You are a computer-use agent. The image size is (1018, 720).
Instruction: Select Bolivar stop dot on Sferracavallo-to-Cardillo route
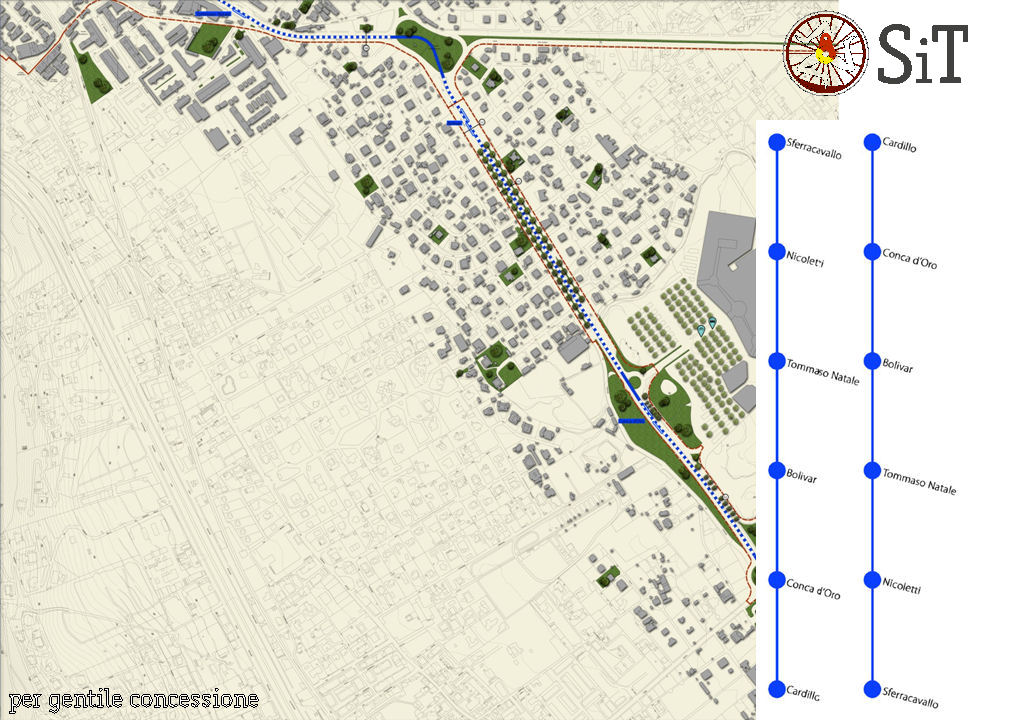(776, 471)
